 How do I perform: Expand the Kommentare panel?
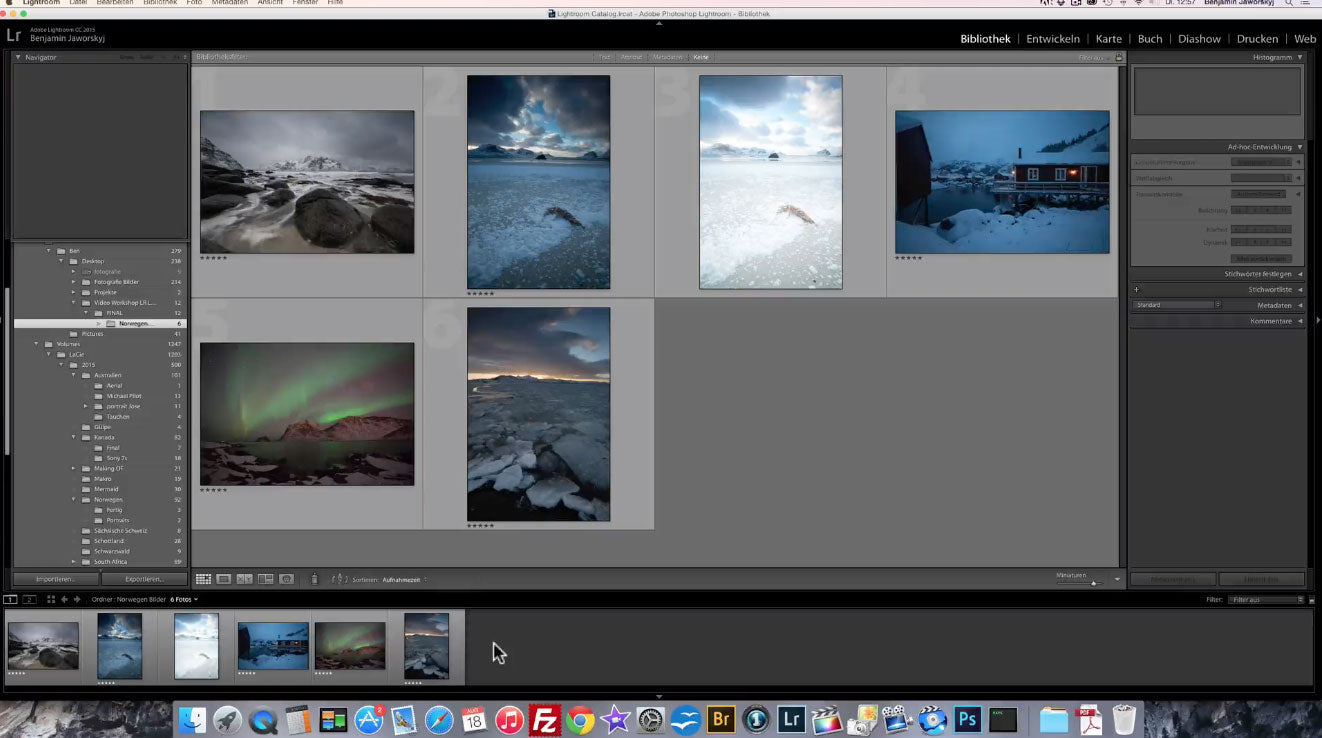click(1300, 321)
